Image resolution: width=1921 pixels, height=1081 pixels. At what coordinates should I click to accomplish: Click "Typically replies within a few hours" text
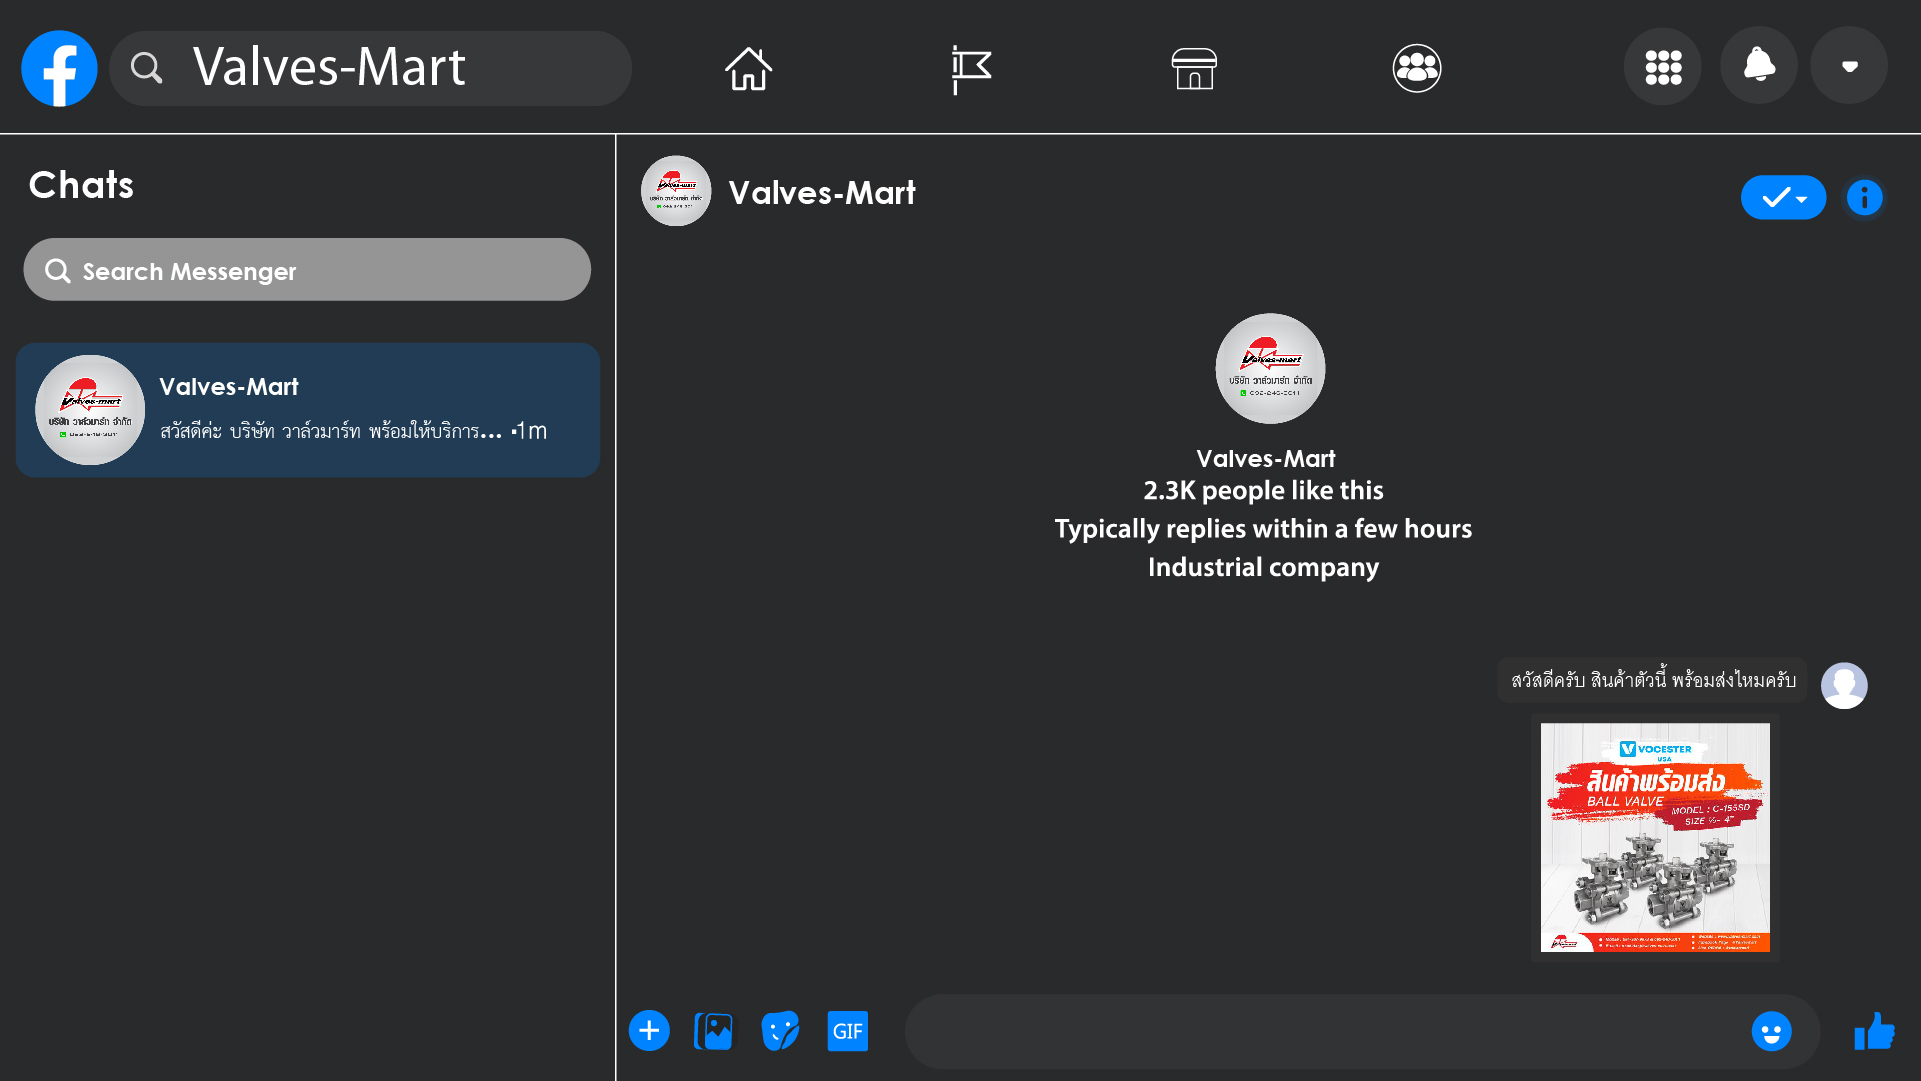[1263, 529]
